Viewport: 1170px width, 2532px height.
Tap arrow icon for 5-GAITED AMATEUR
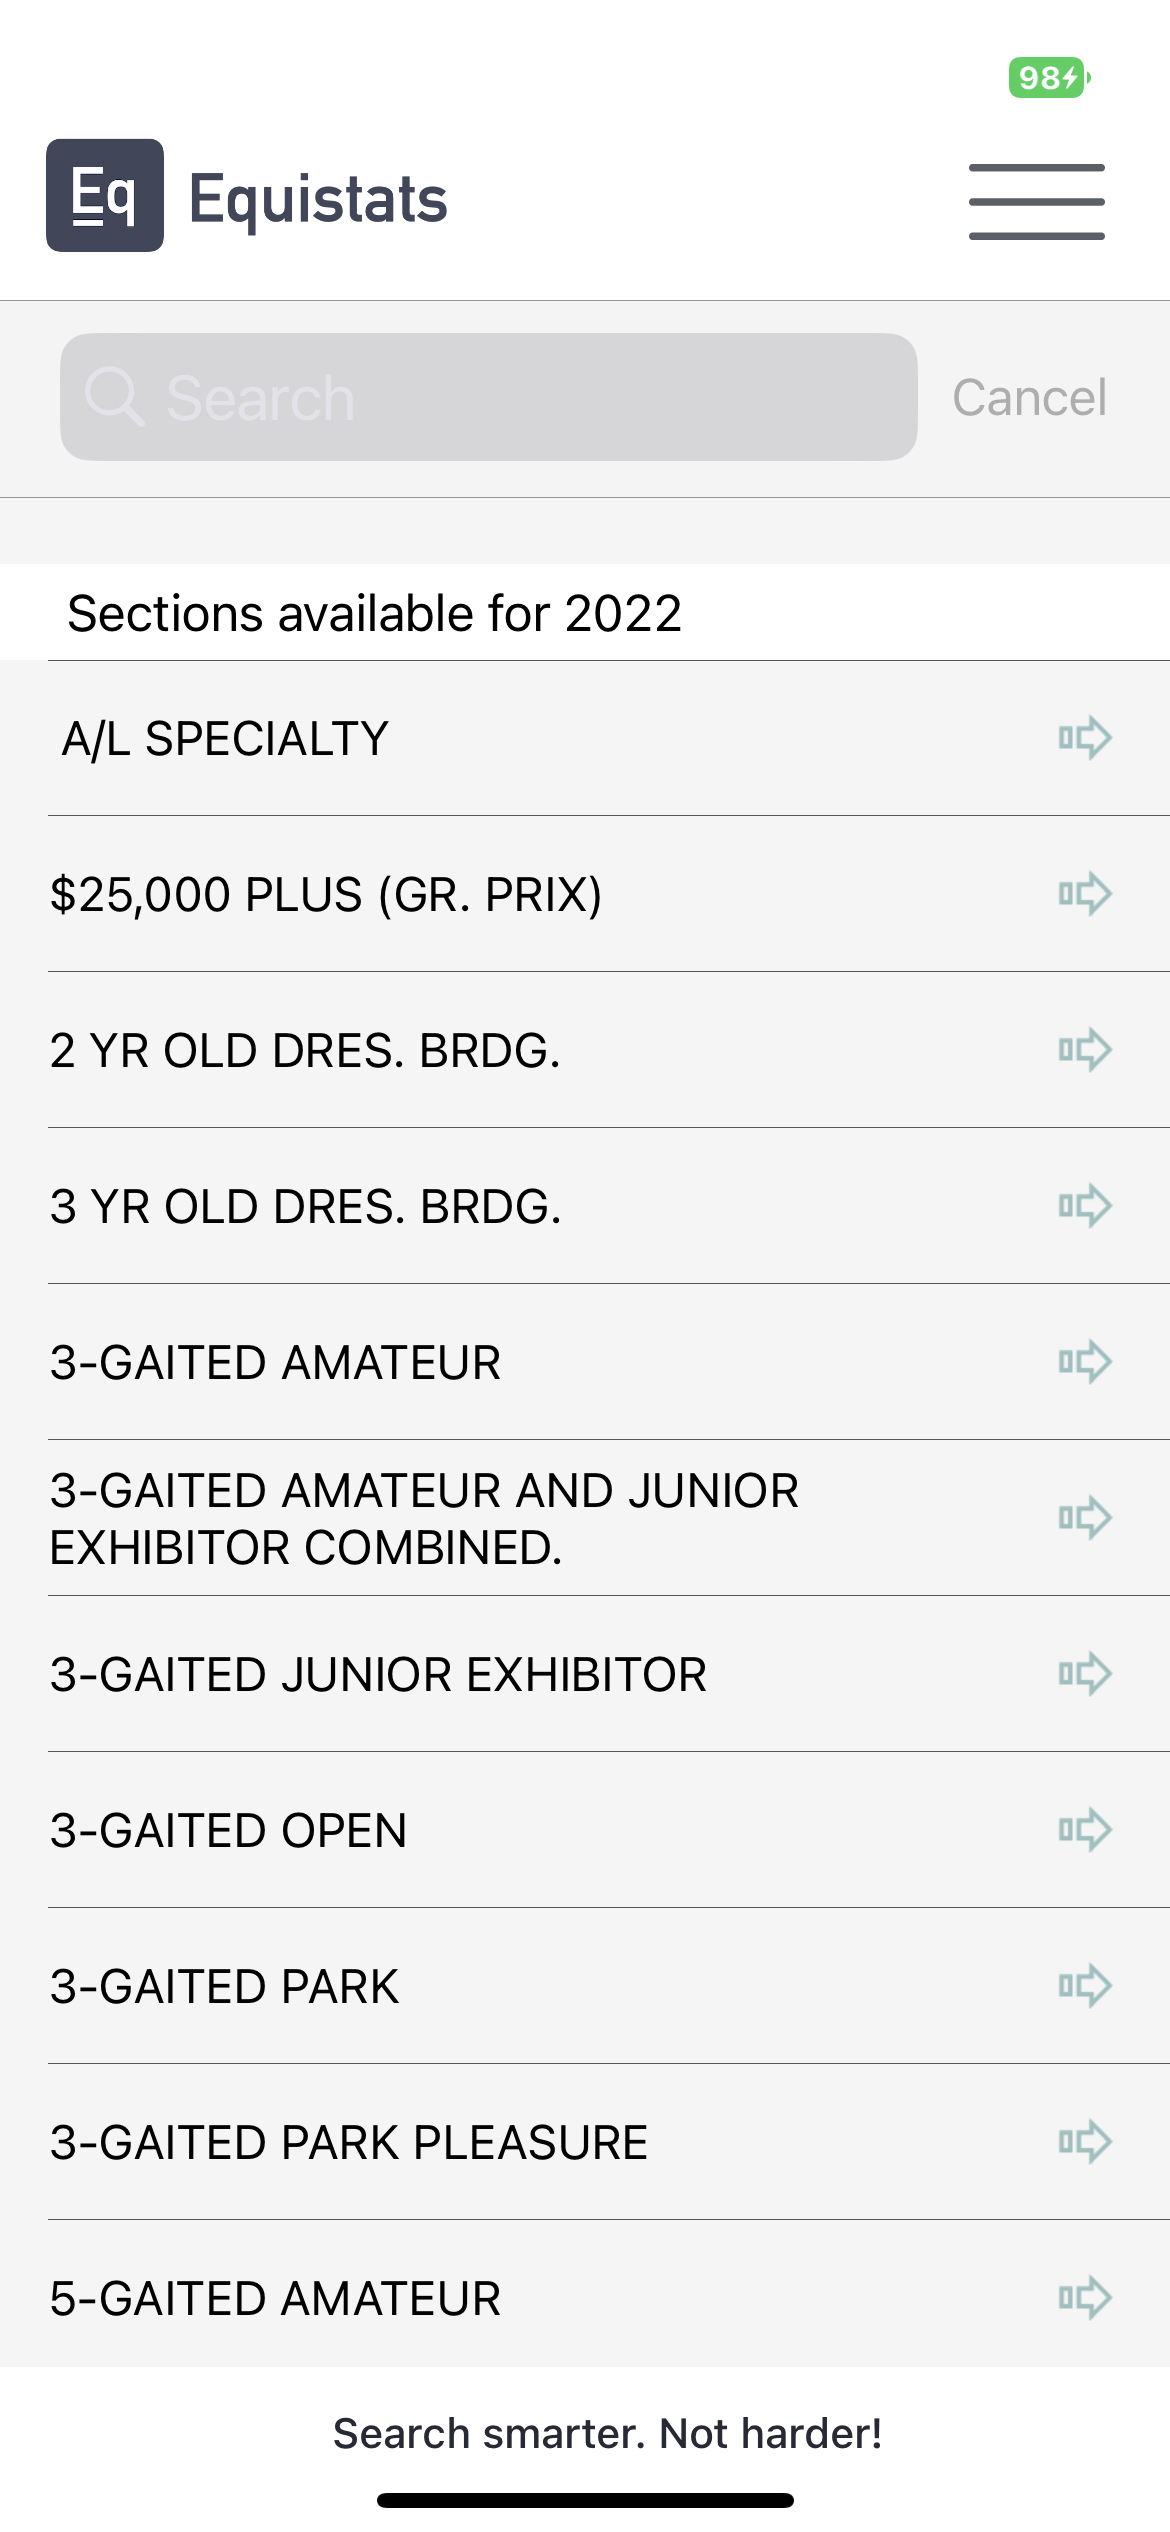(x=1085, y=2298)
